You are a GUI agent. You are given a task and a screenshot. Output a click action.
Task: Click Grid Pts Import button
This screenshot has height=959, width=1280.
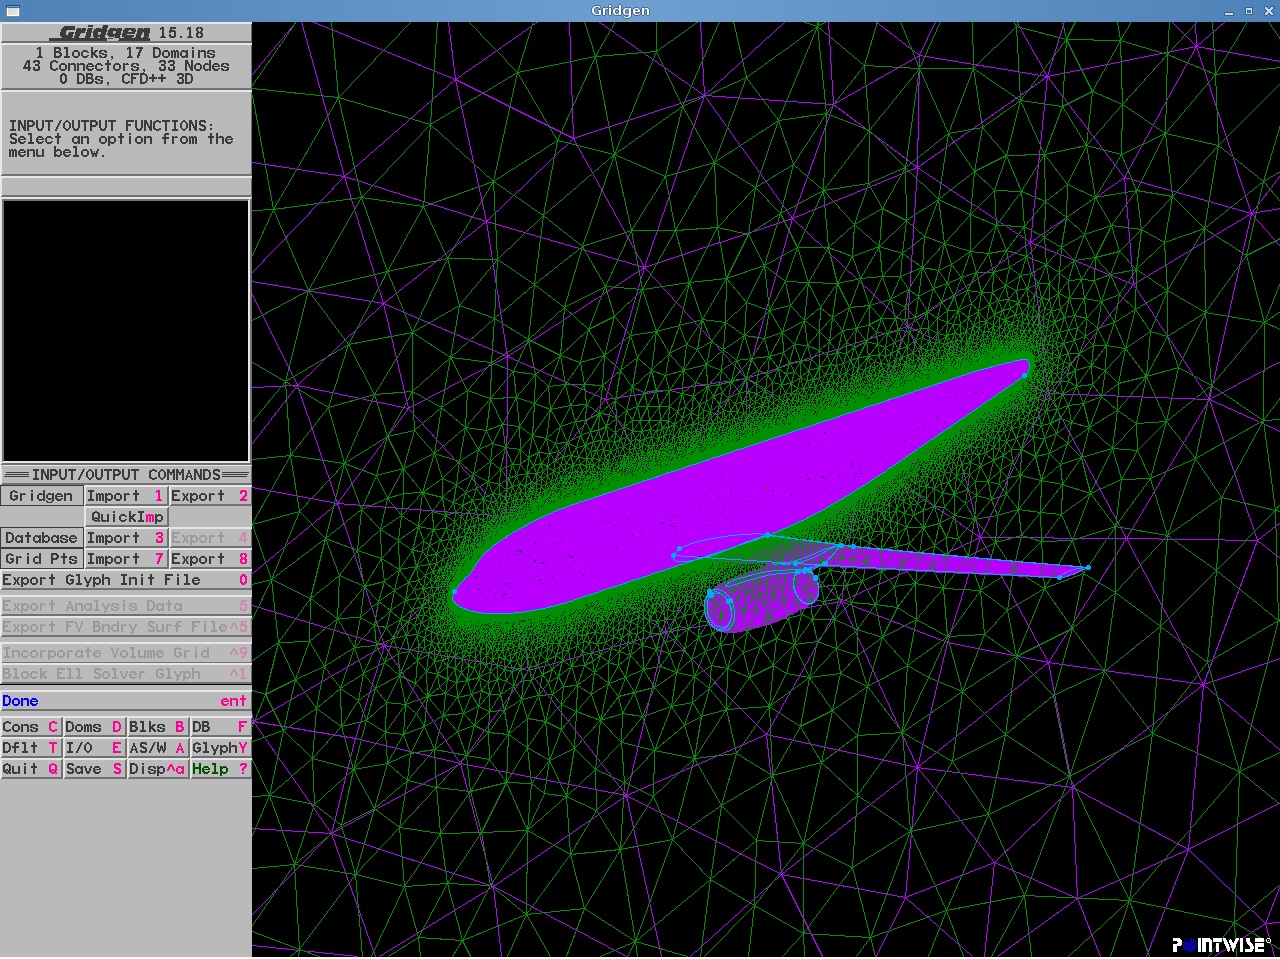point(125,559)
